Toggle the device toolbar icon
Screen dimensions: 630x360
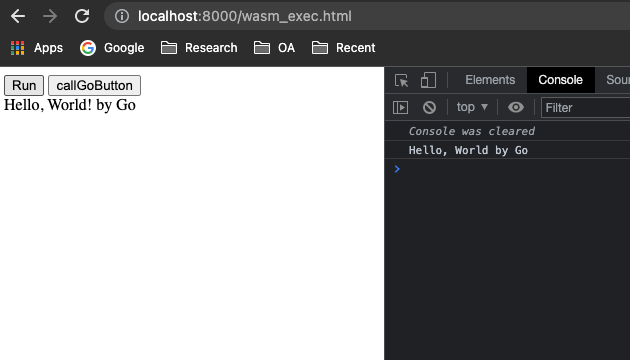tap(428, 80)
